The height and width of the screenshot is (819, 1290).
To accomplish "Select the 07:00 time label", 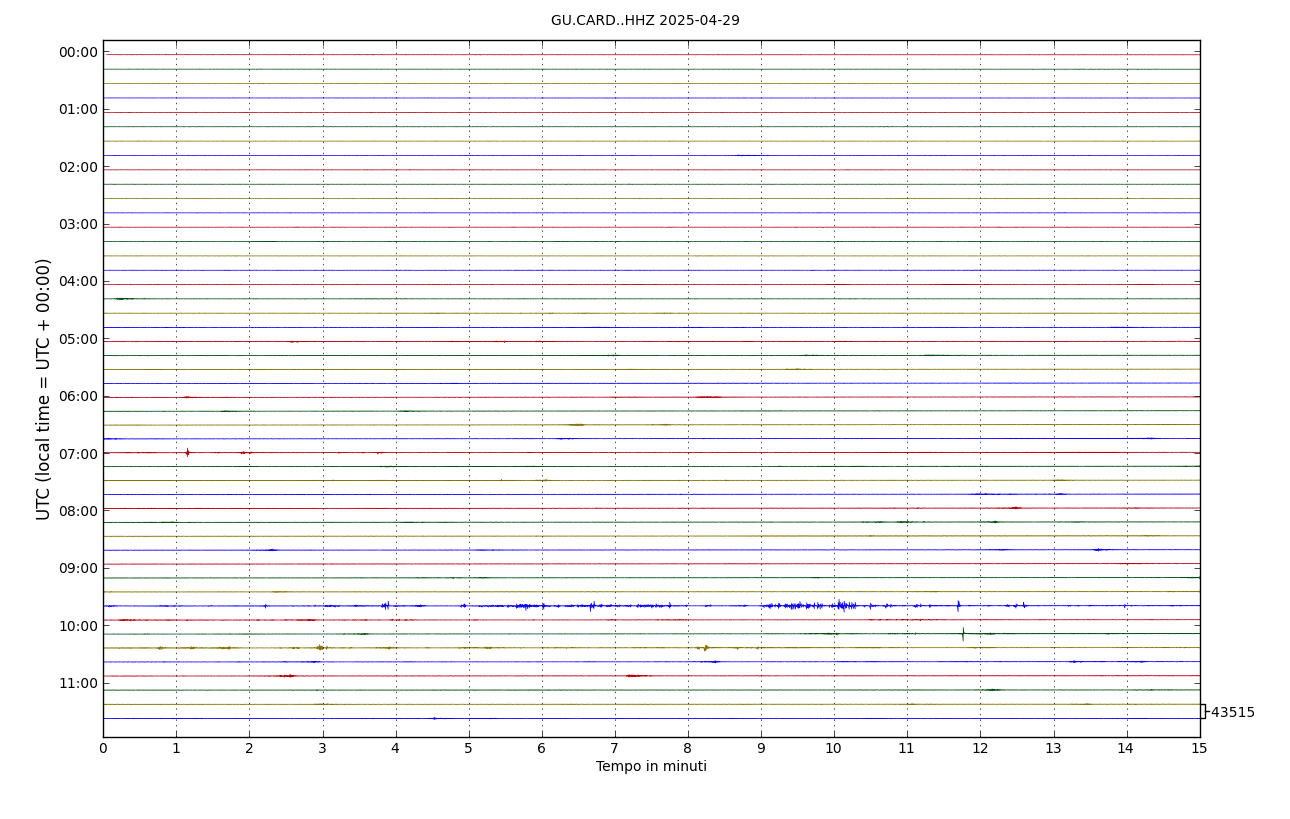I will coord(79,454).
